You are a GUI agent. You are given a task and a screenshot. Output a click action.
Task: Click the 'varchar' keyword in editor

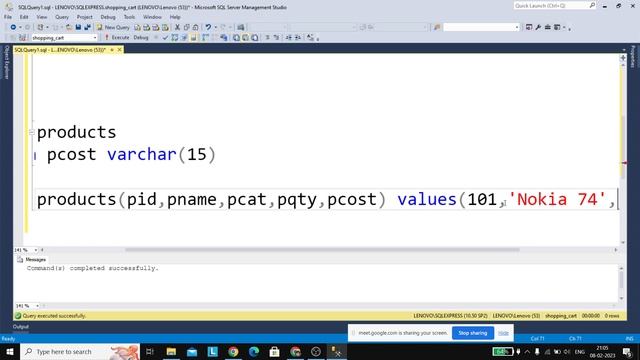click(142, 155)
